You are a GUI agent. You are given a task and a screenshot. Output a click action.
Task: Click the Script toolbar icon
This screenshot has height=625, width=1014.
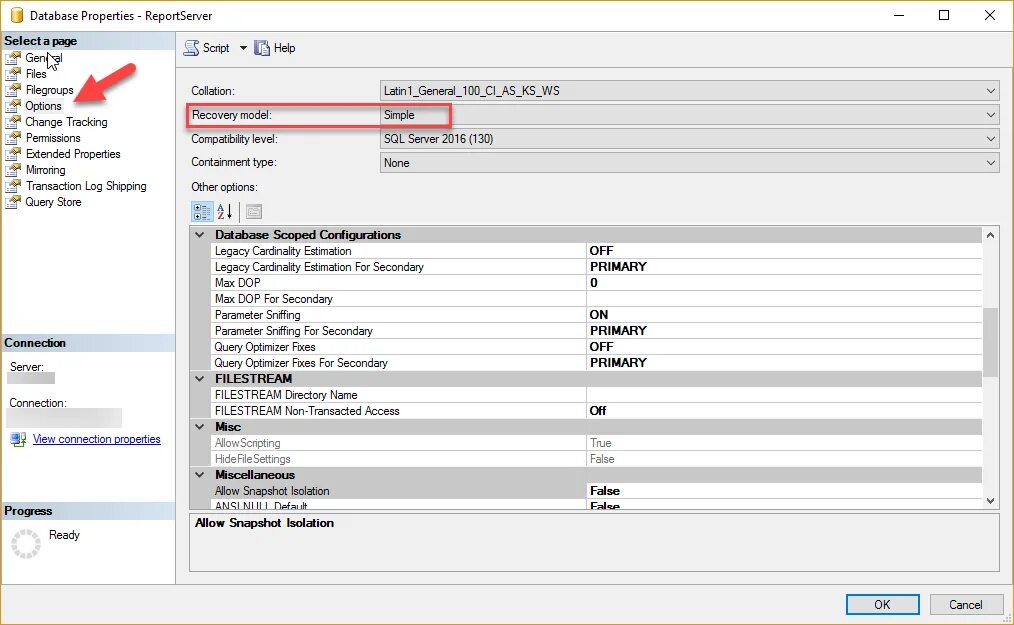click(x=191, y=48)
